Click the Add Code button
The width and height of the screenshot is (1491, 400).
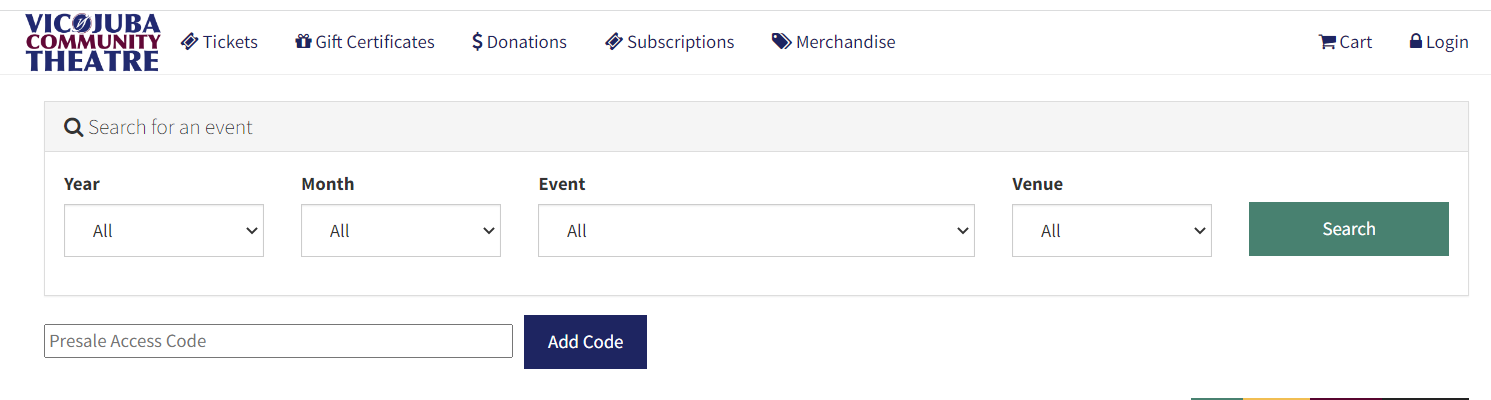585,342
